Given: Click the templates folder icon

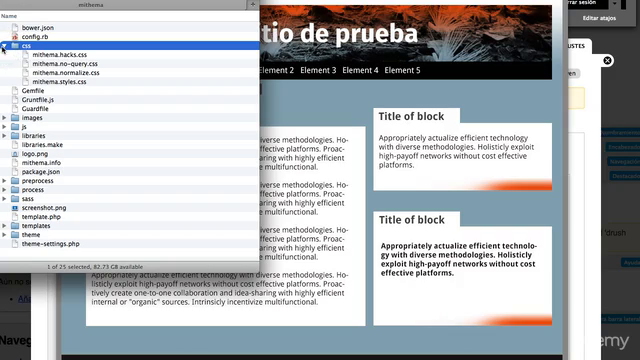Looking at the screenshot, I should point(15,226).
